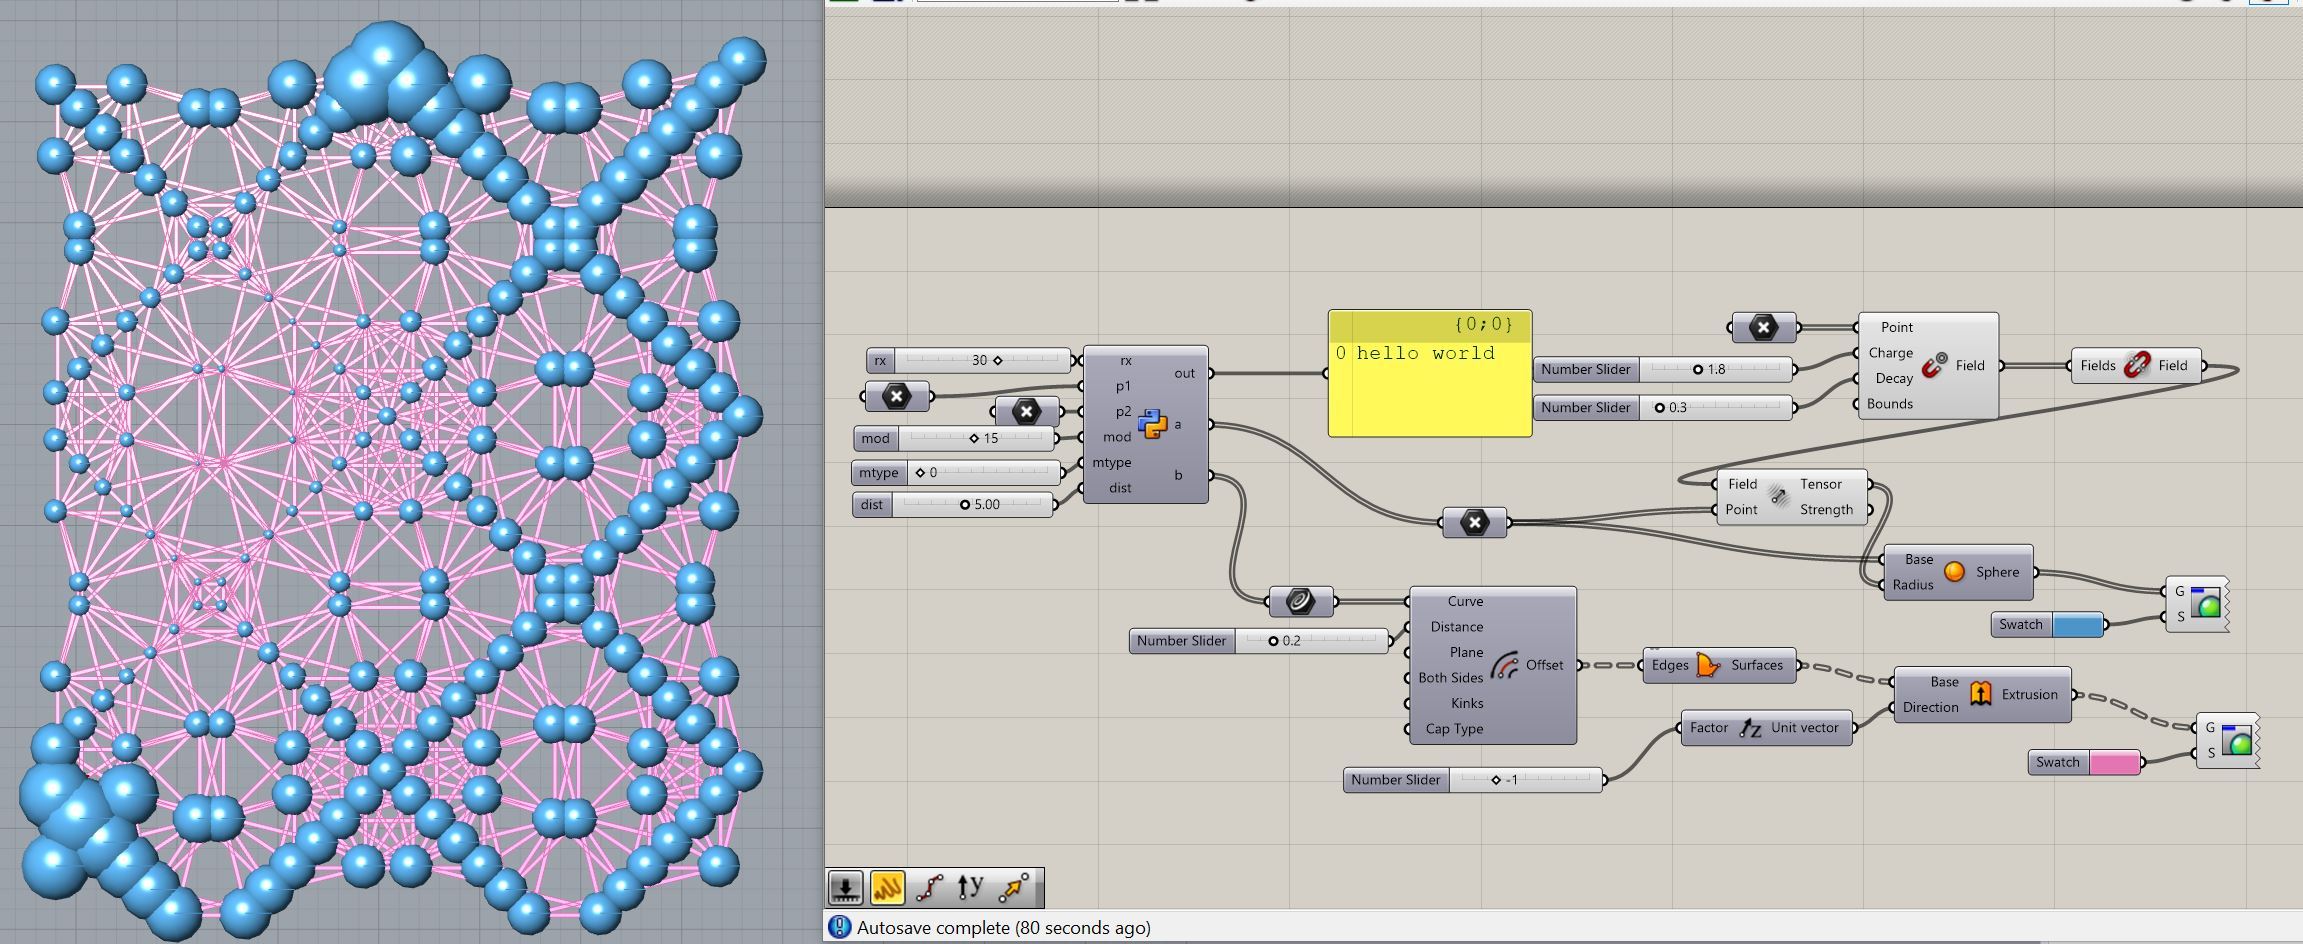Click the Unit Z vector icon
The height and width of the screenshot is (944, 2303).
point(1749,728)
